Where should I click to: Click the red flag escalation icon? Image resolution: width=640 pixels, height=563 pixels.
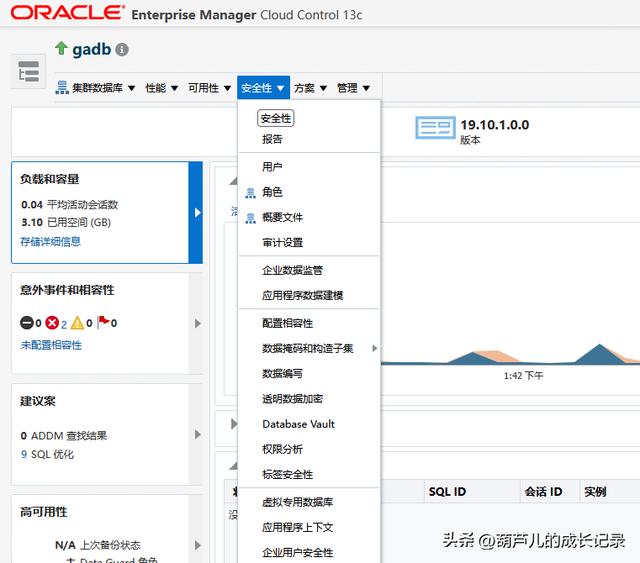click(x=104, y=322)
